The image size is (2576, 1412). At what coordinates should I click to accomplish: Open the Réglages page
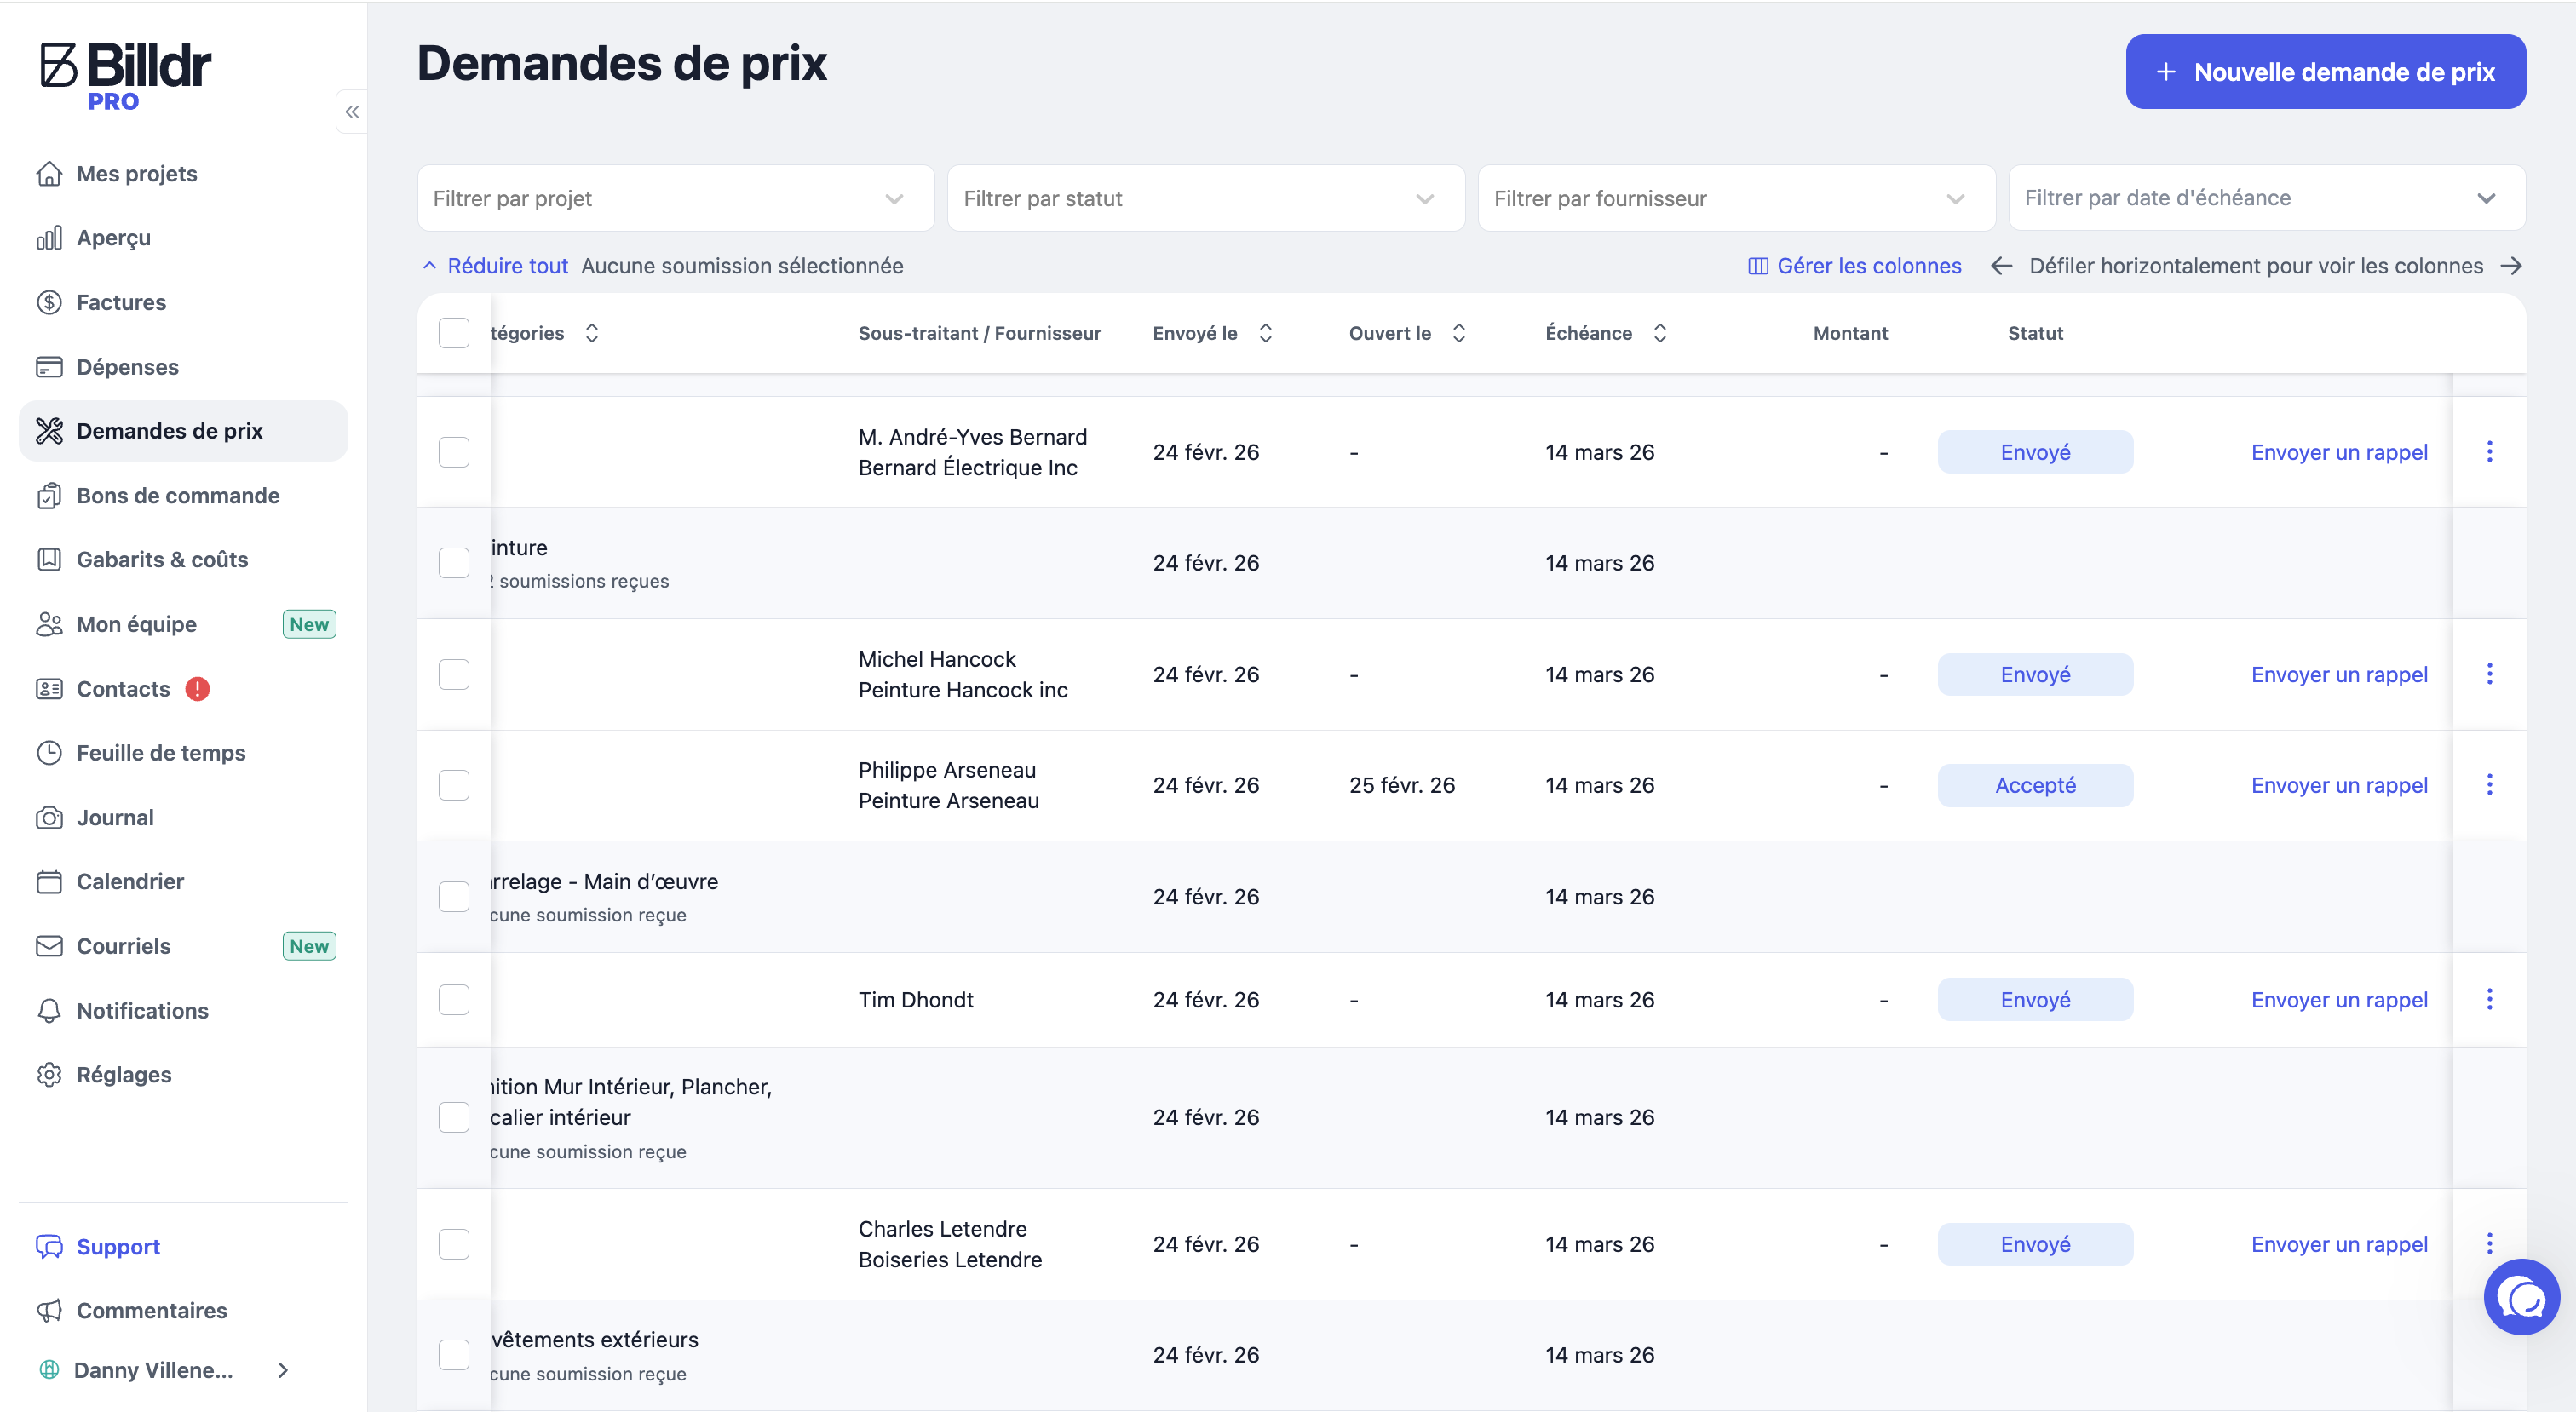coord(124,1075)
